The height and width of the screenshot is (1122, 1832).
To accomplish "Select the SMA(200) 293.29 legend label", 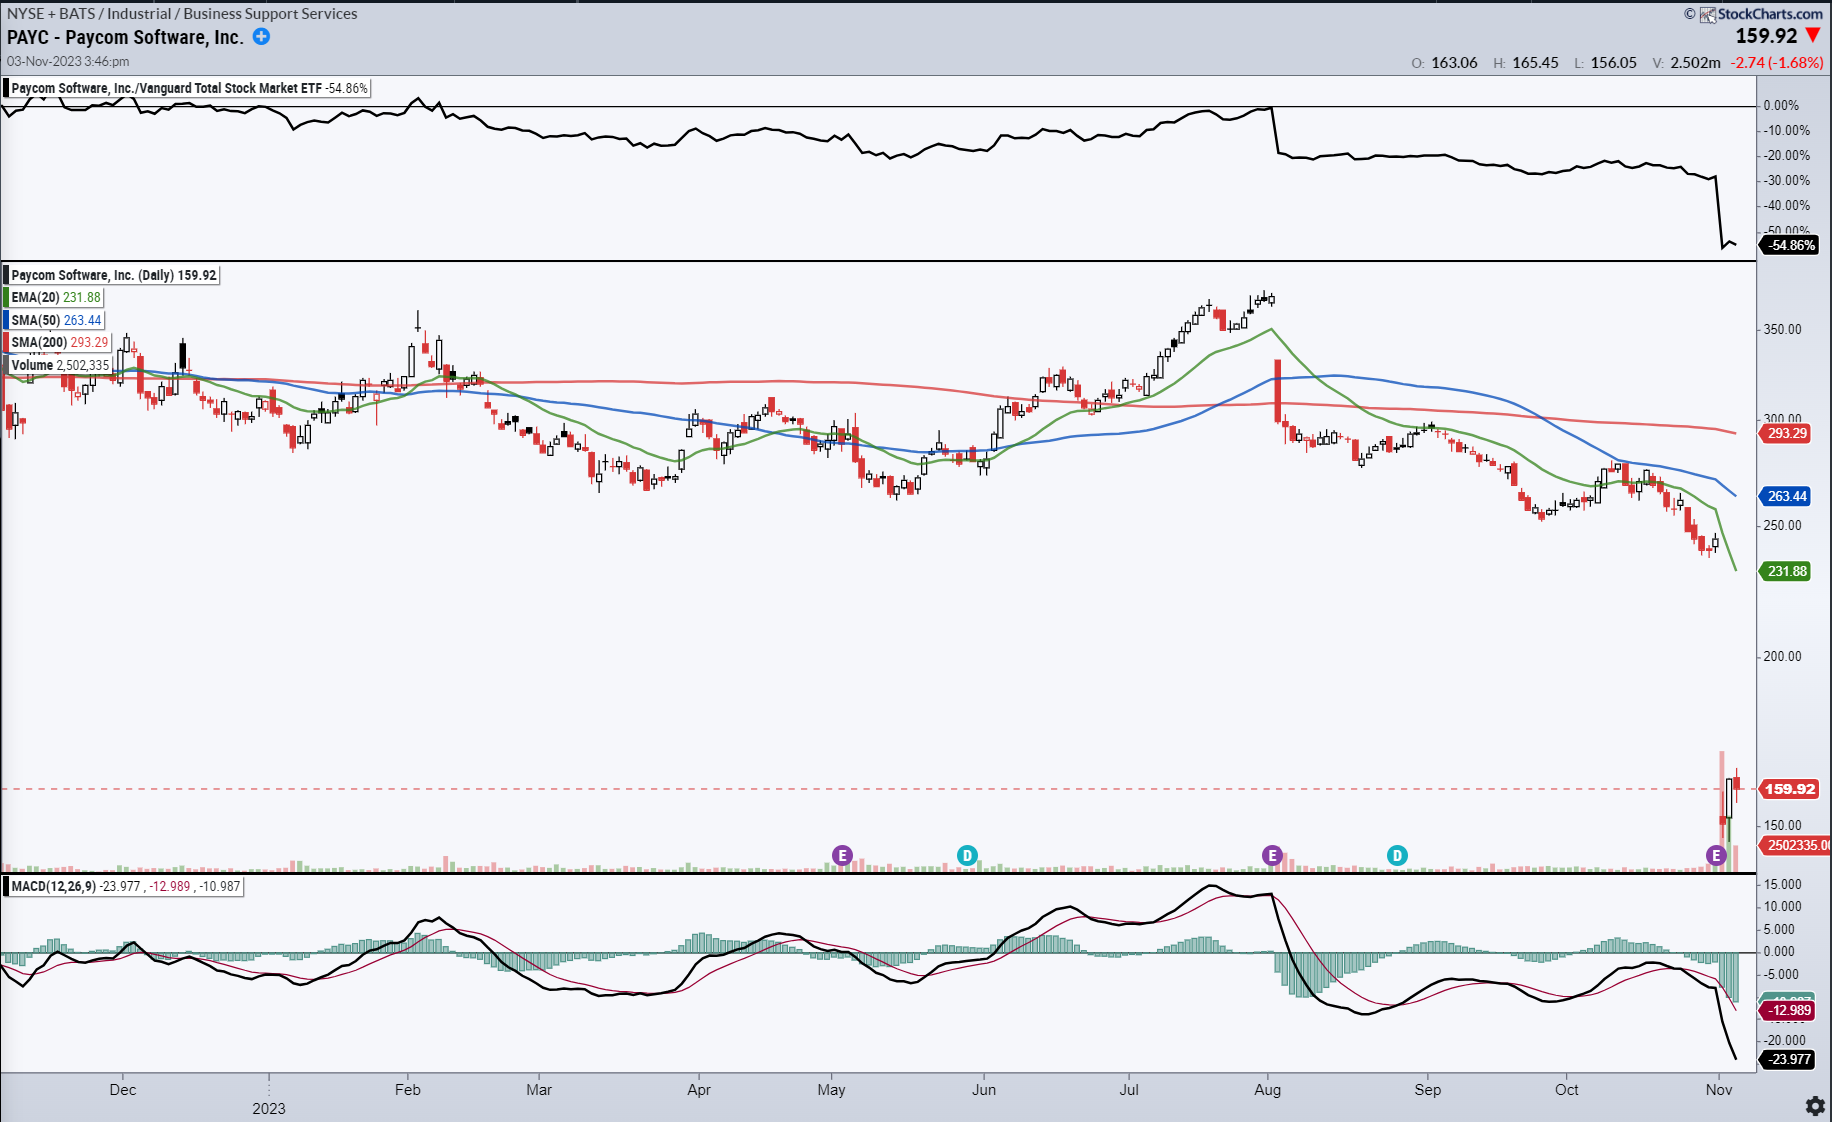I will (59, 342).
